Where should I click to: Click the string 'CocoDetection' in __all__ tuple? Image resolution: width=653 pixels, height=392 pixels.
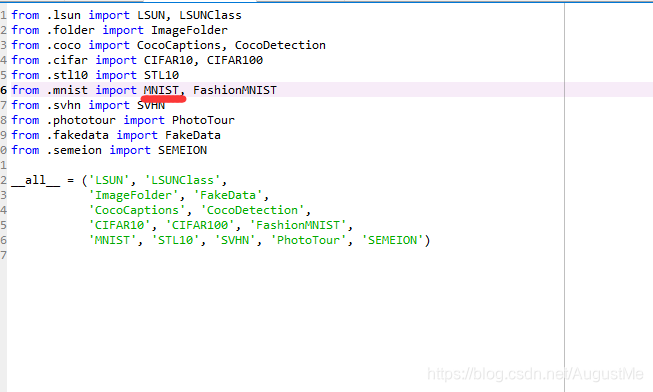coord(252,210)
